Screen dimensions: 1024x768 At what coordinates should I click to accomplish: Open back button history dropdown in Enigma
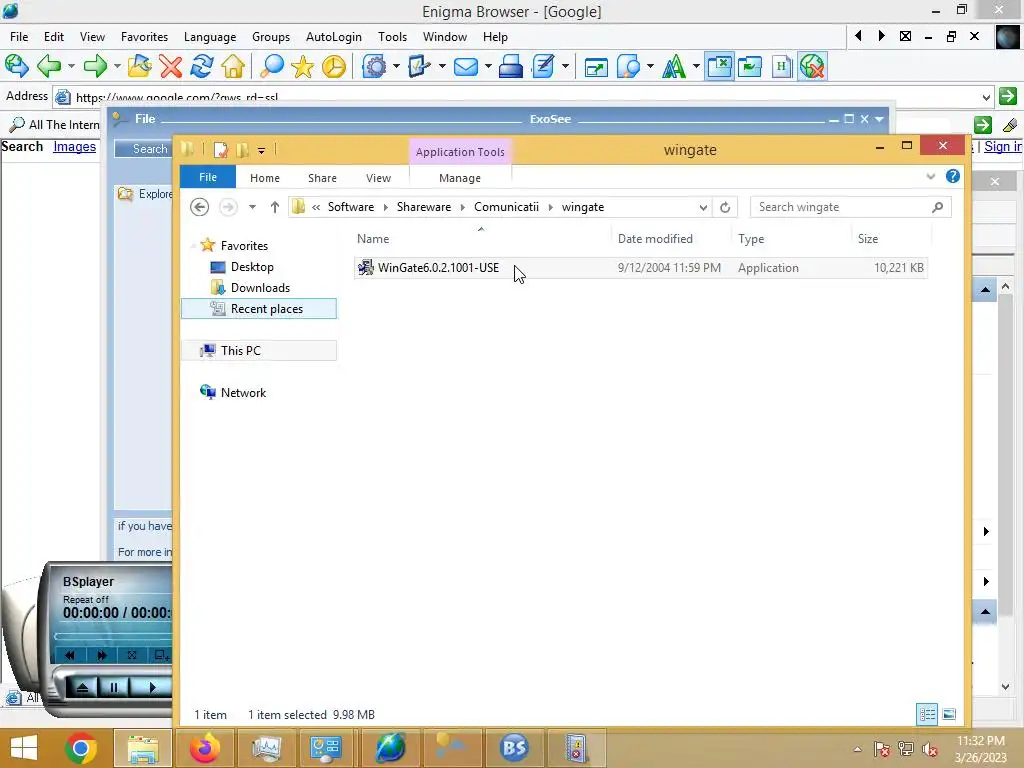coord(71,66)
